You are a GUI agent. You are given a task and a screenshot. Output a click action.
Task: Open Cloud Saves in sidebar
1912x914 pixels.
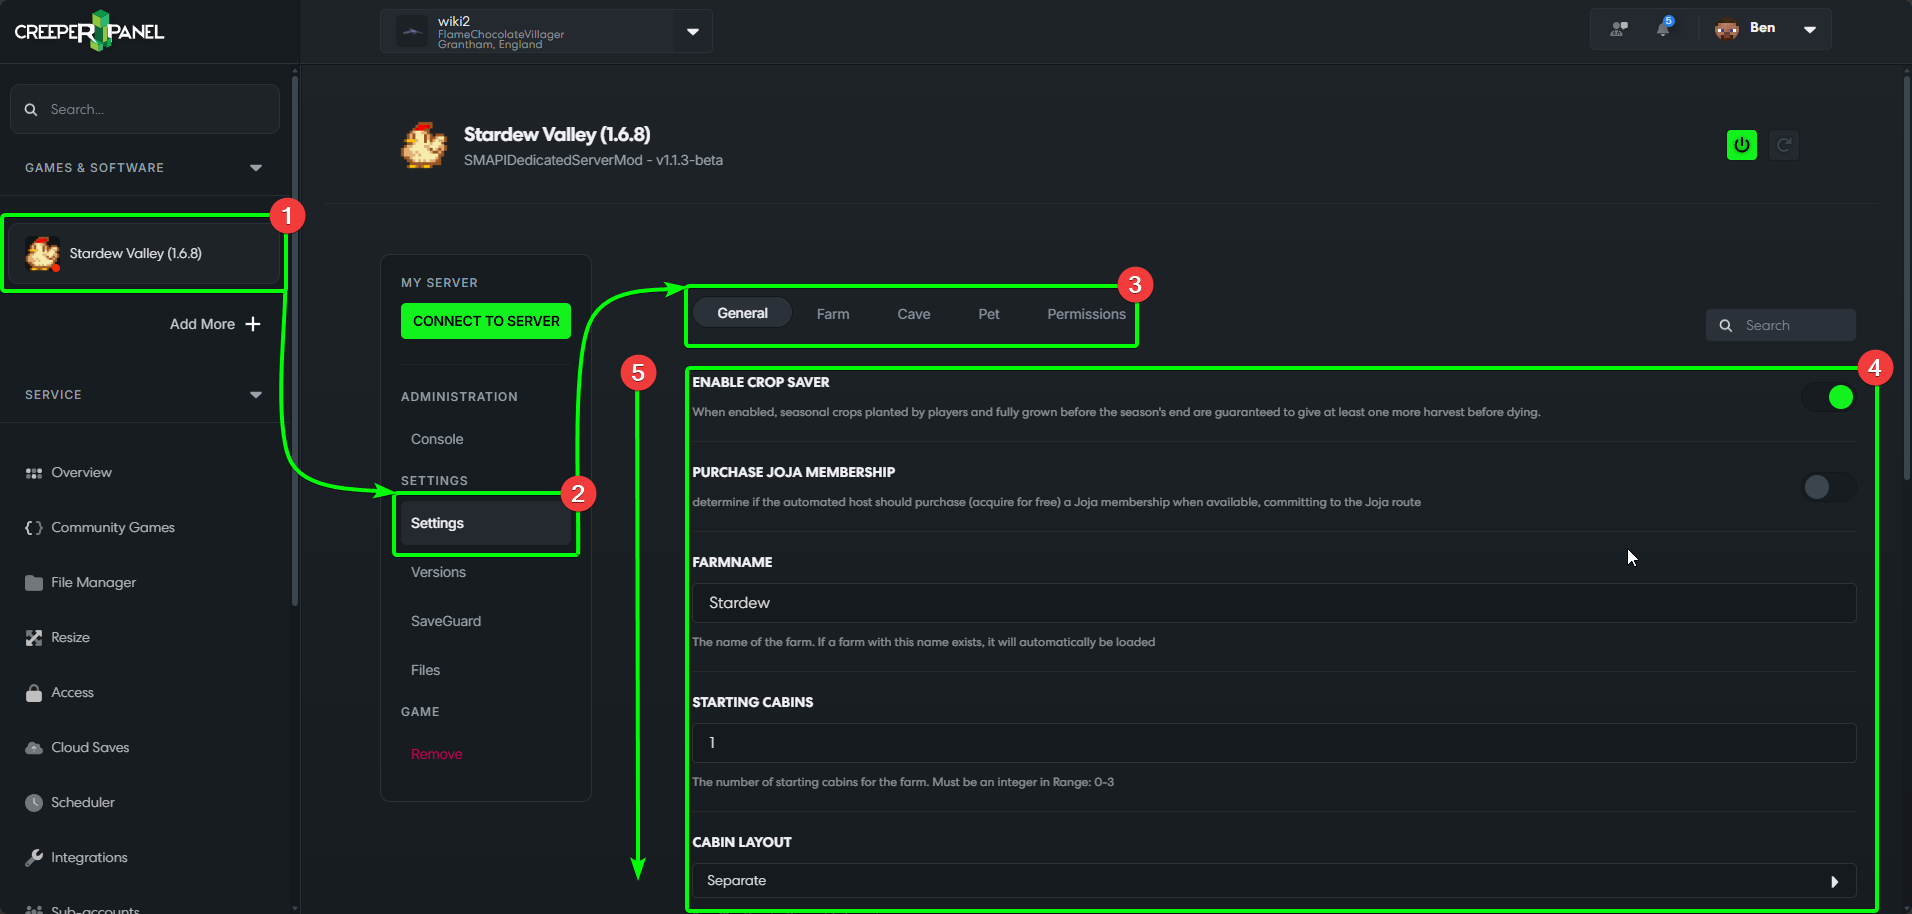90,747
